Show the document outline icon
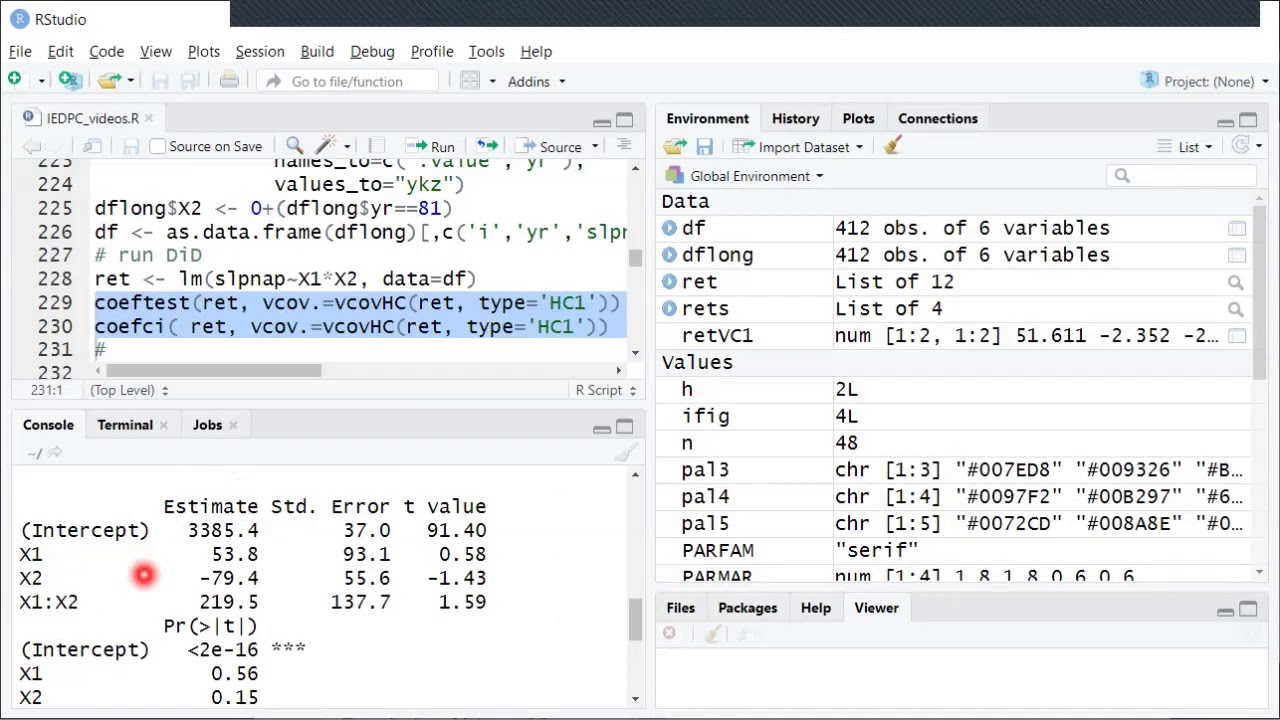Screen dimensions: 1280x720 point(624,146)
